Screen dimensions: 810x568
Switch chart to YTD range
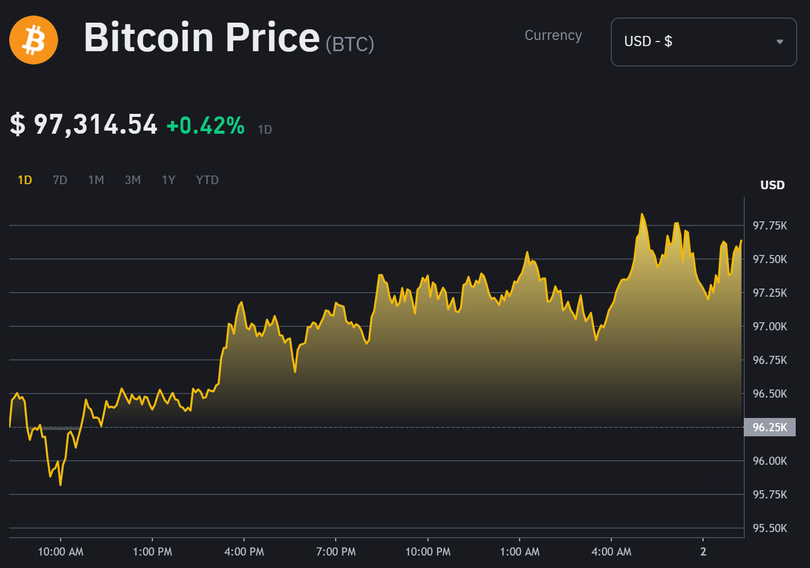point(207,180)
